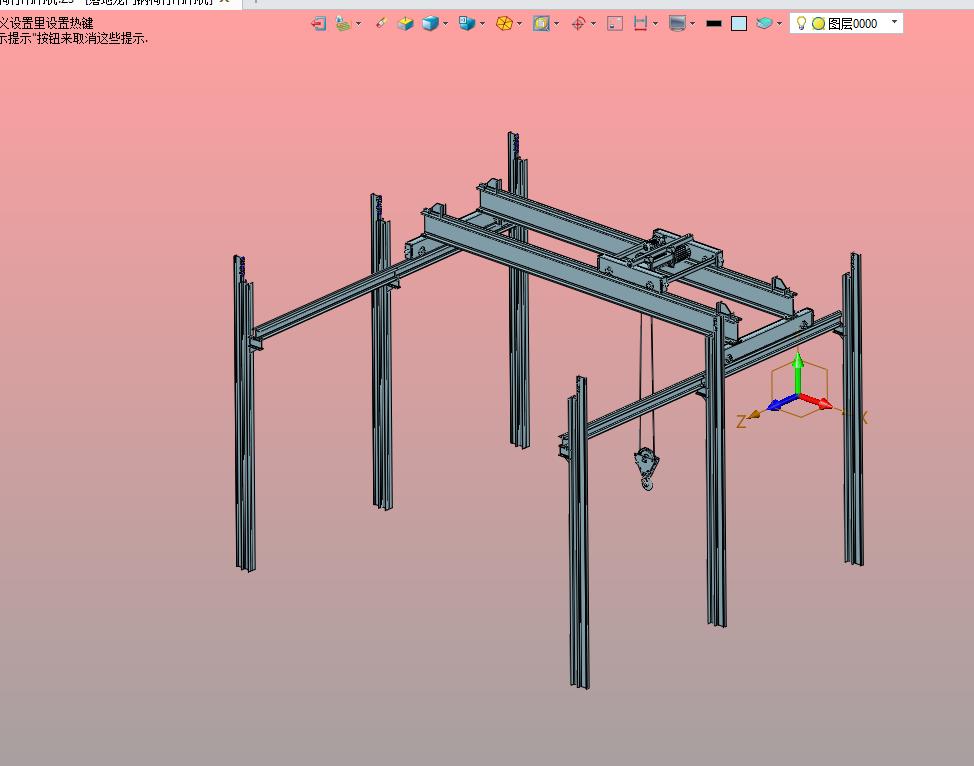Click the exit icon at toolbar start
The width and height of the screenshot is (974, 766).
click(x=318, y=23)
